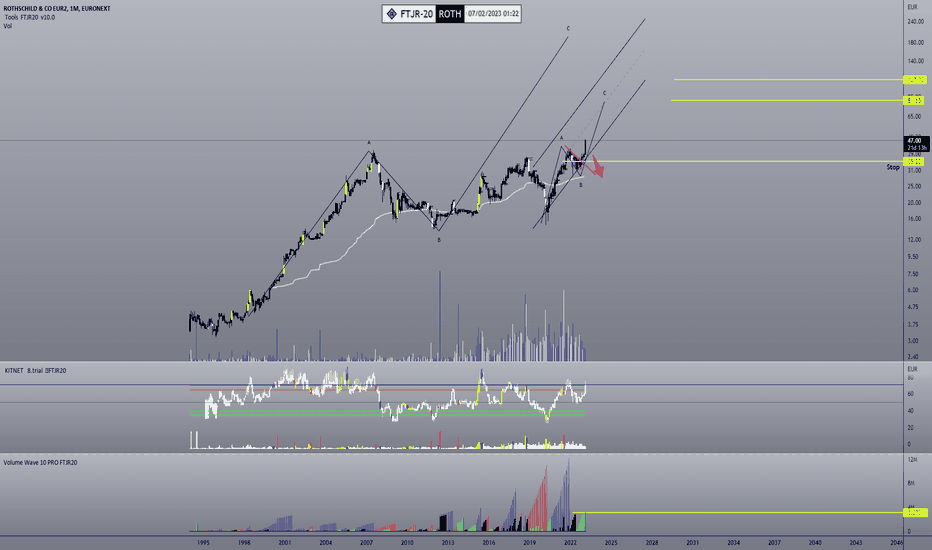This screenshot has height=550, width=932.
Task: Click the 31.00 price axis value
Action: tap(915, 171)
